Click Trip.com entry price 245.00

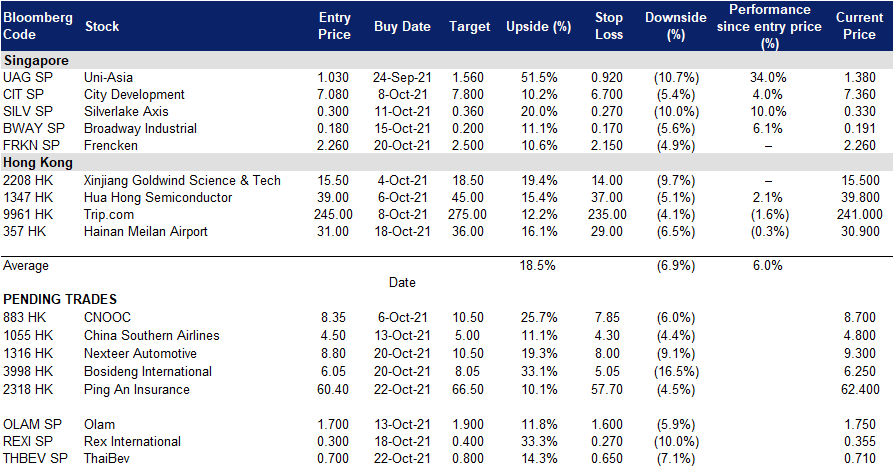coord(333,215)
